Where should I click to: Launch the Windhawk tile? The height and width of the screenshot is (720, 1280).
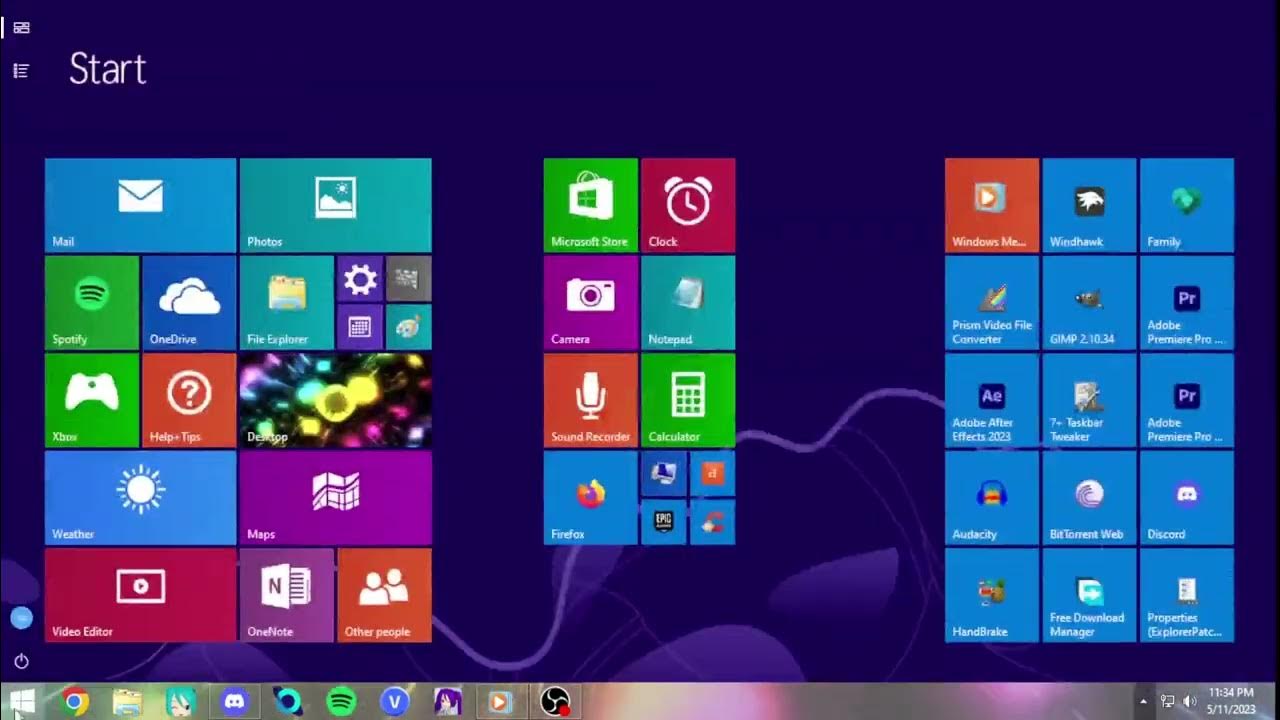(x=1089, y=205)
